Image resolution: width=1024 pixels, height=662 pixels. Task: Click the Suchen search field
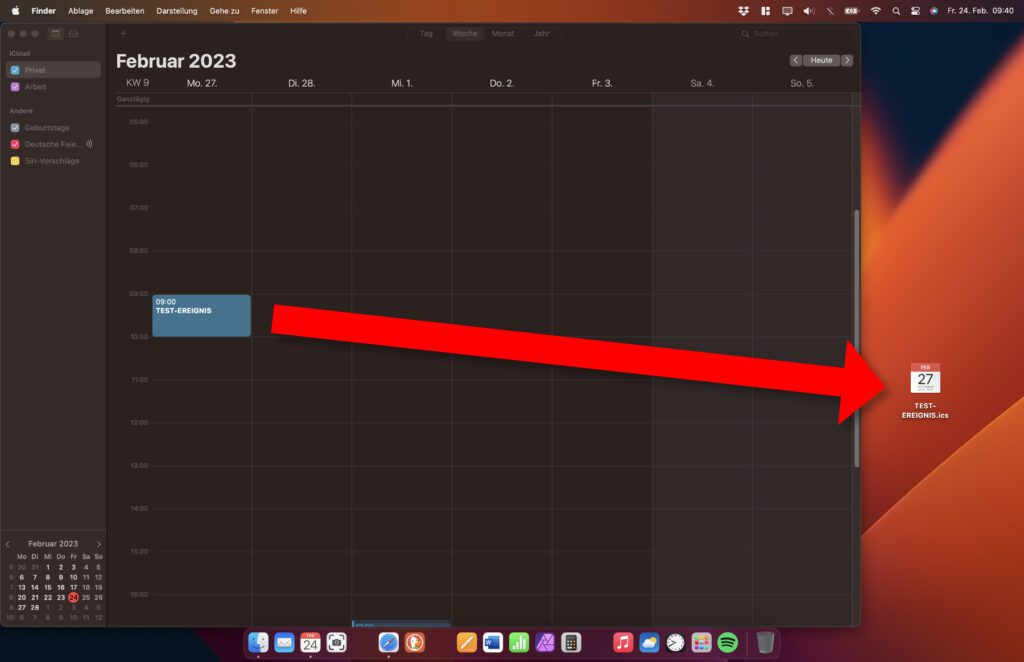click(x=795, y=33)
